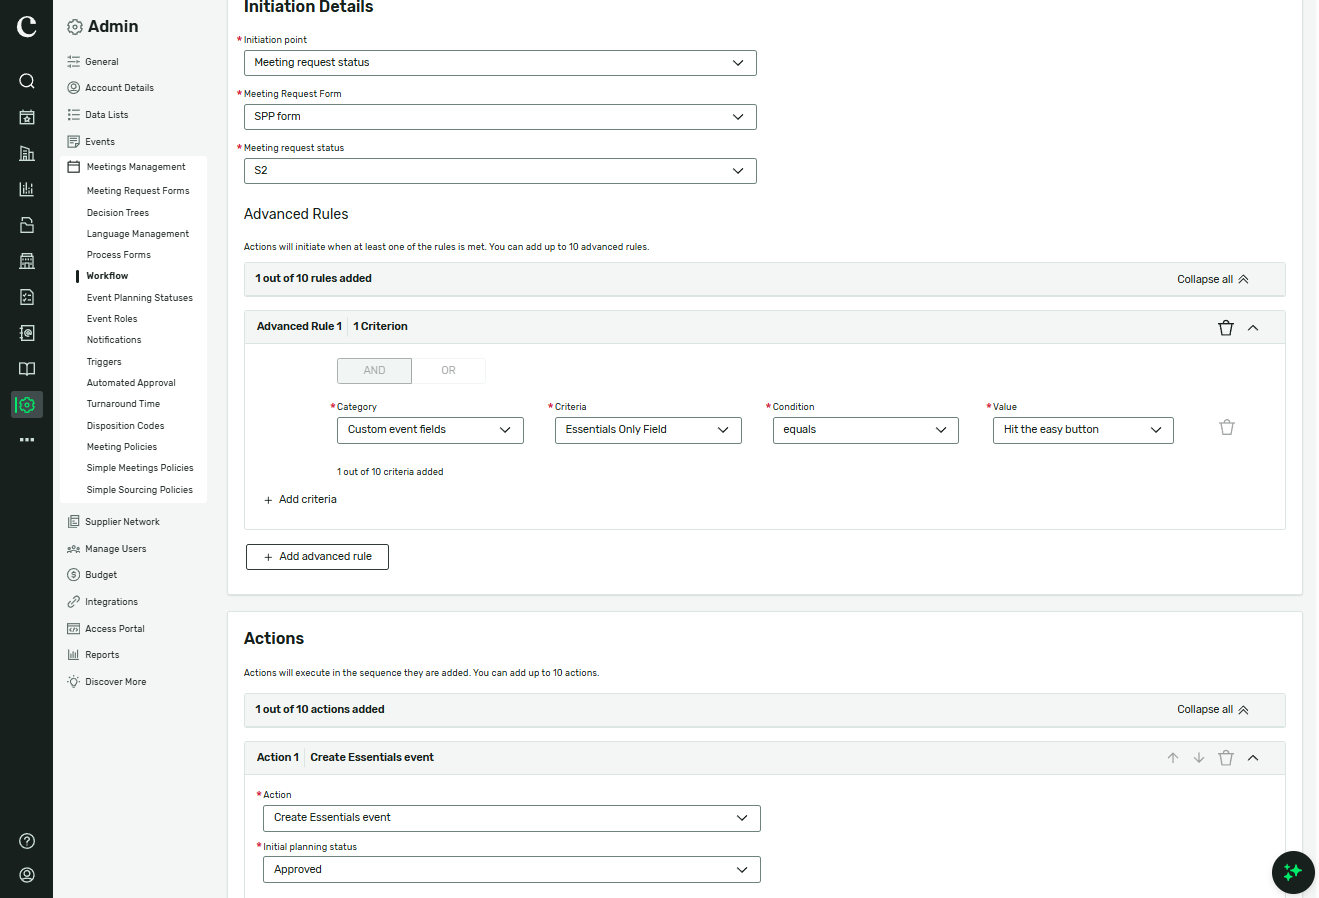Open the building icon in left rail

tap(27, 153)
